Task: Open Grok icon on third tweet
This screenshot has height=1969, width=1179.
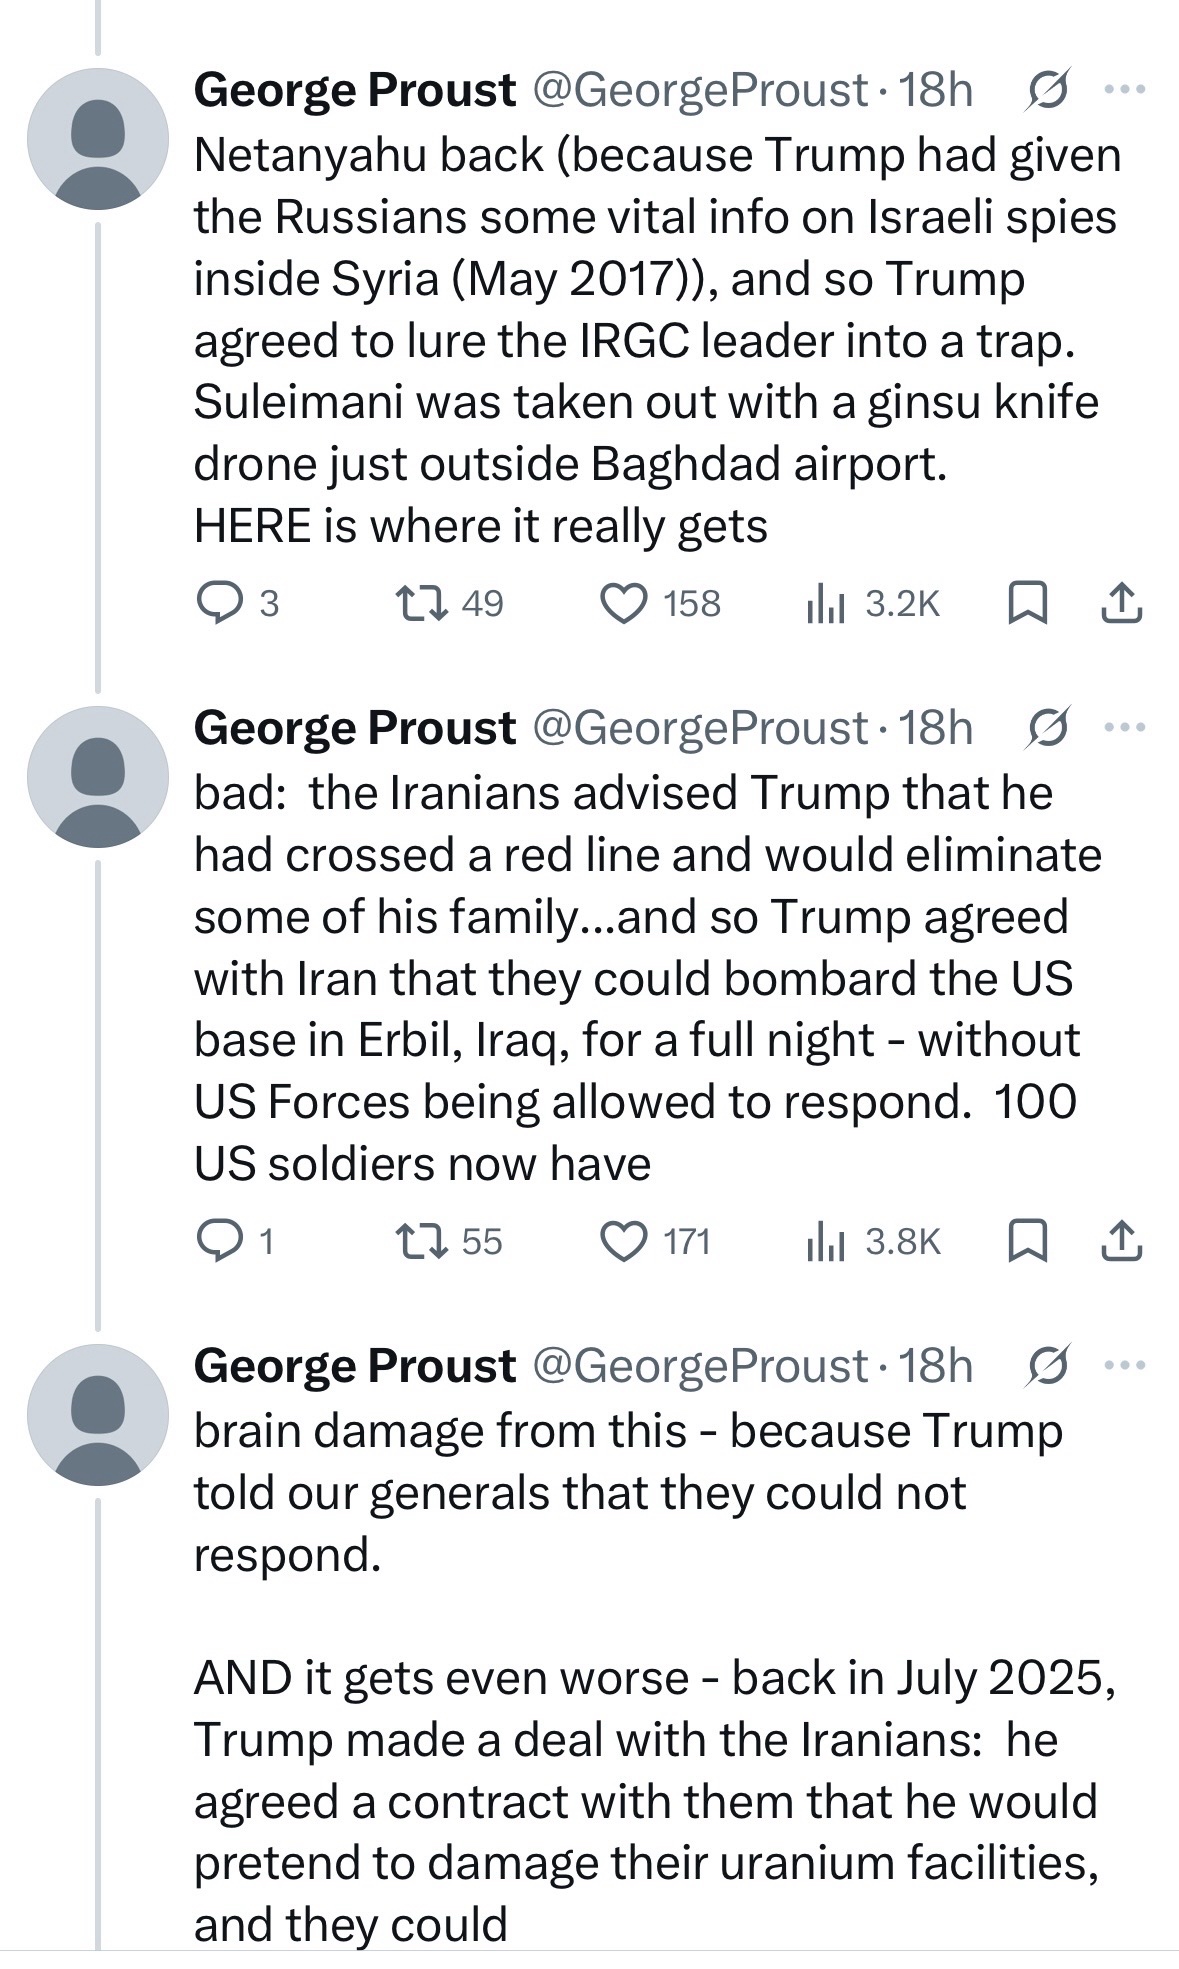Action: pyautogui.click(x=1047, y=1366)
